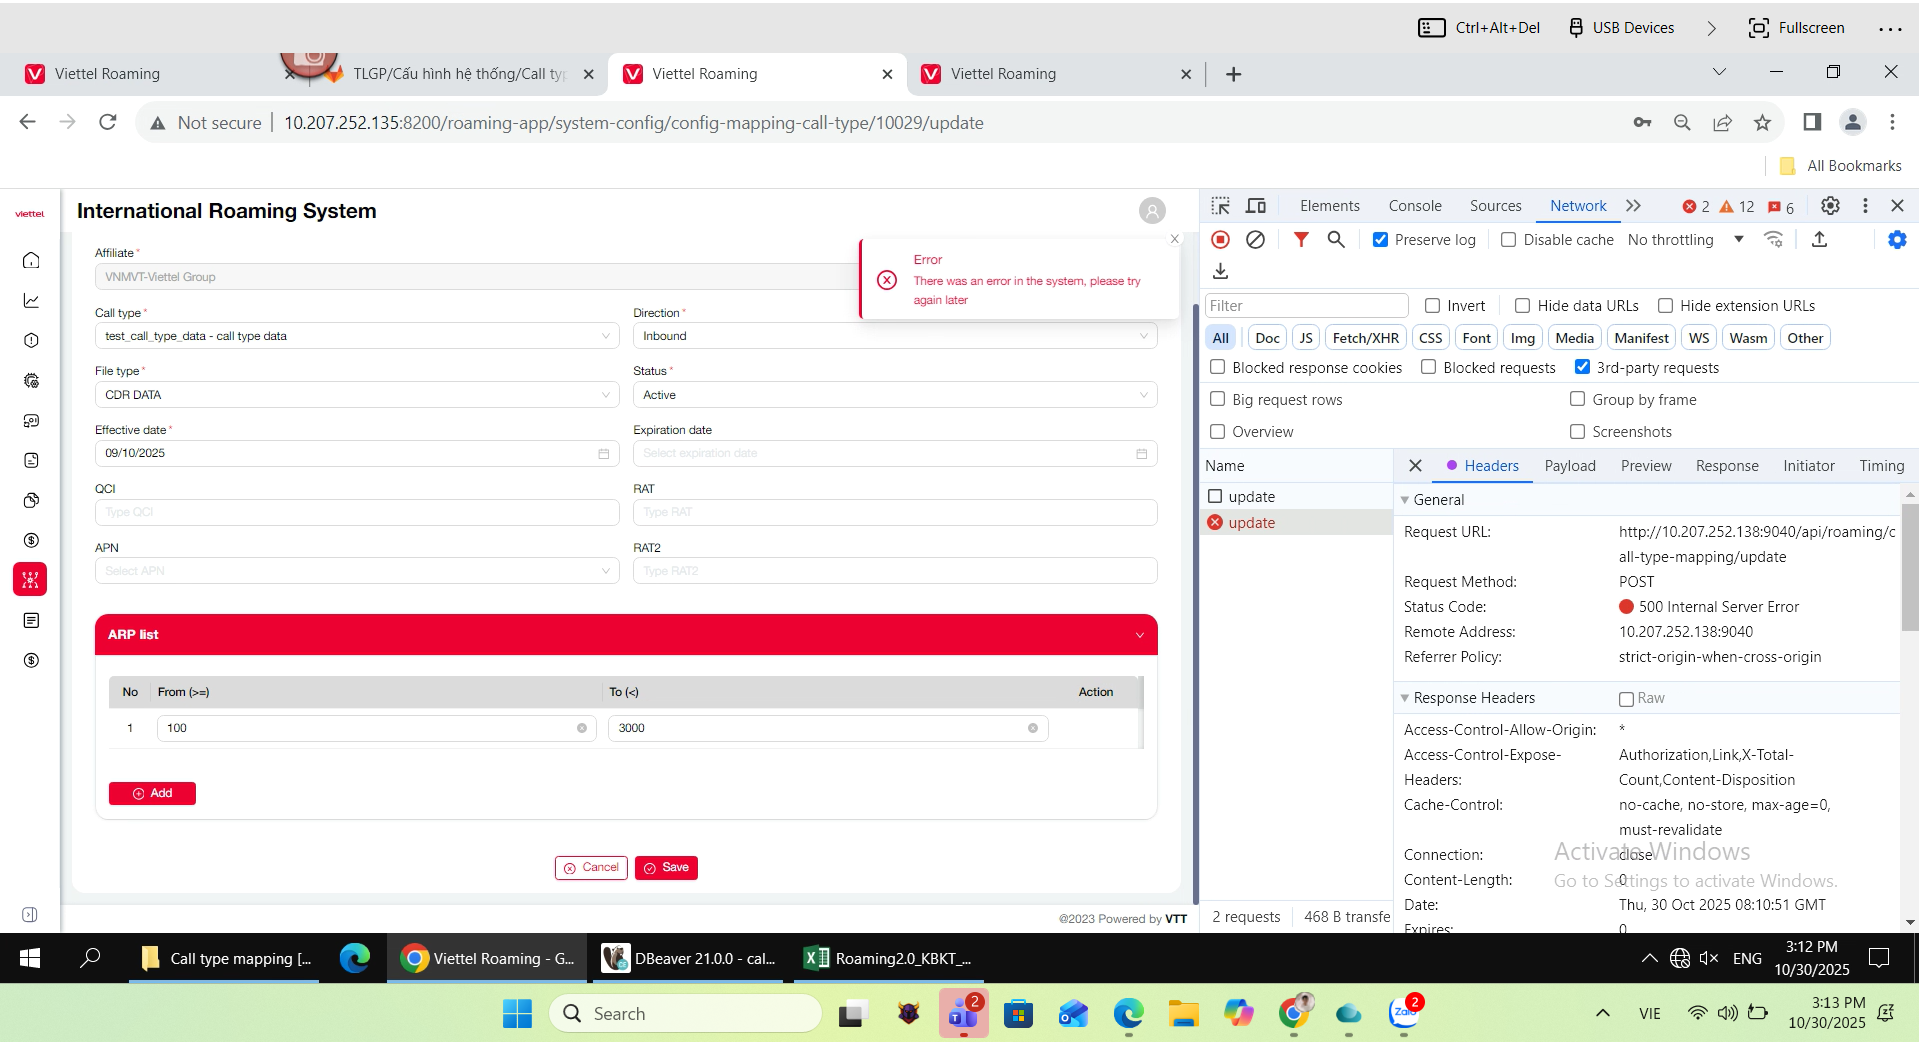Uncheck the Preserve log checkbox
Image resolution: width=1919 pixels, height=1042 pixels.
click(1381, 240)
